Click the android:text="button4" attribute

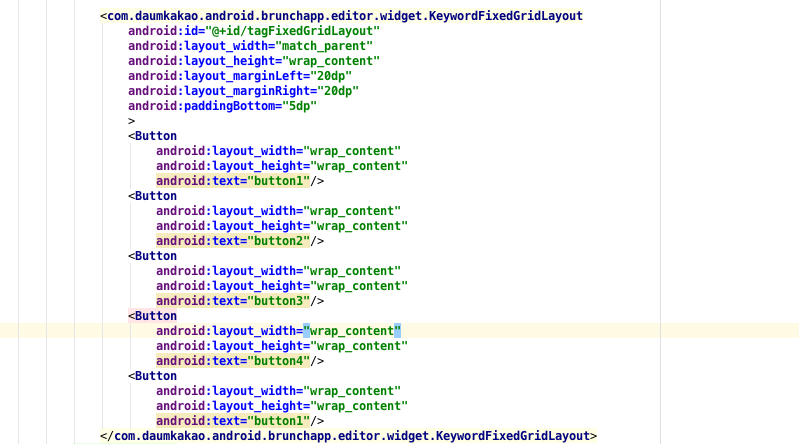pos(233,361)
